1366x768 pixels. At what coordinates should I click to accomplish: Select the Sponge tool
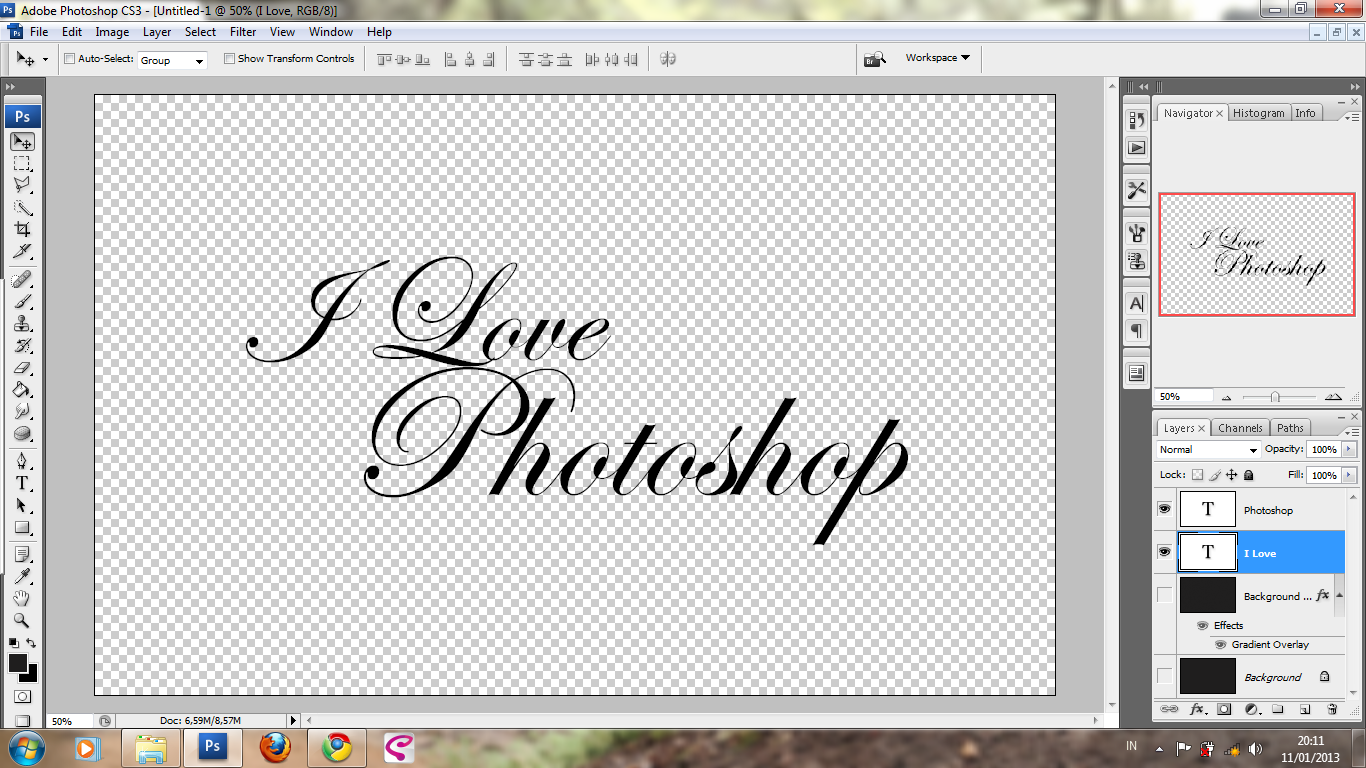22,433
